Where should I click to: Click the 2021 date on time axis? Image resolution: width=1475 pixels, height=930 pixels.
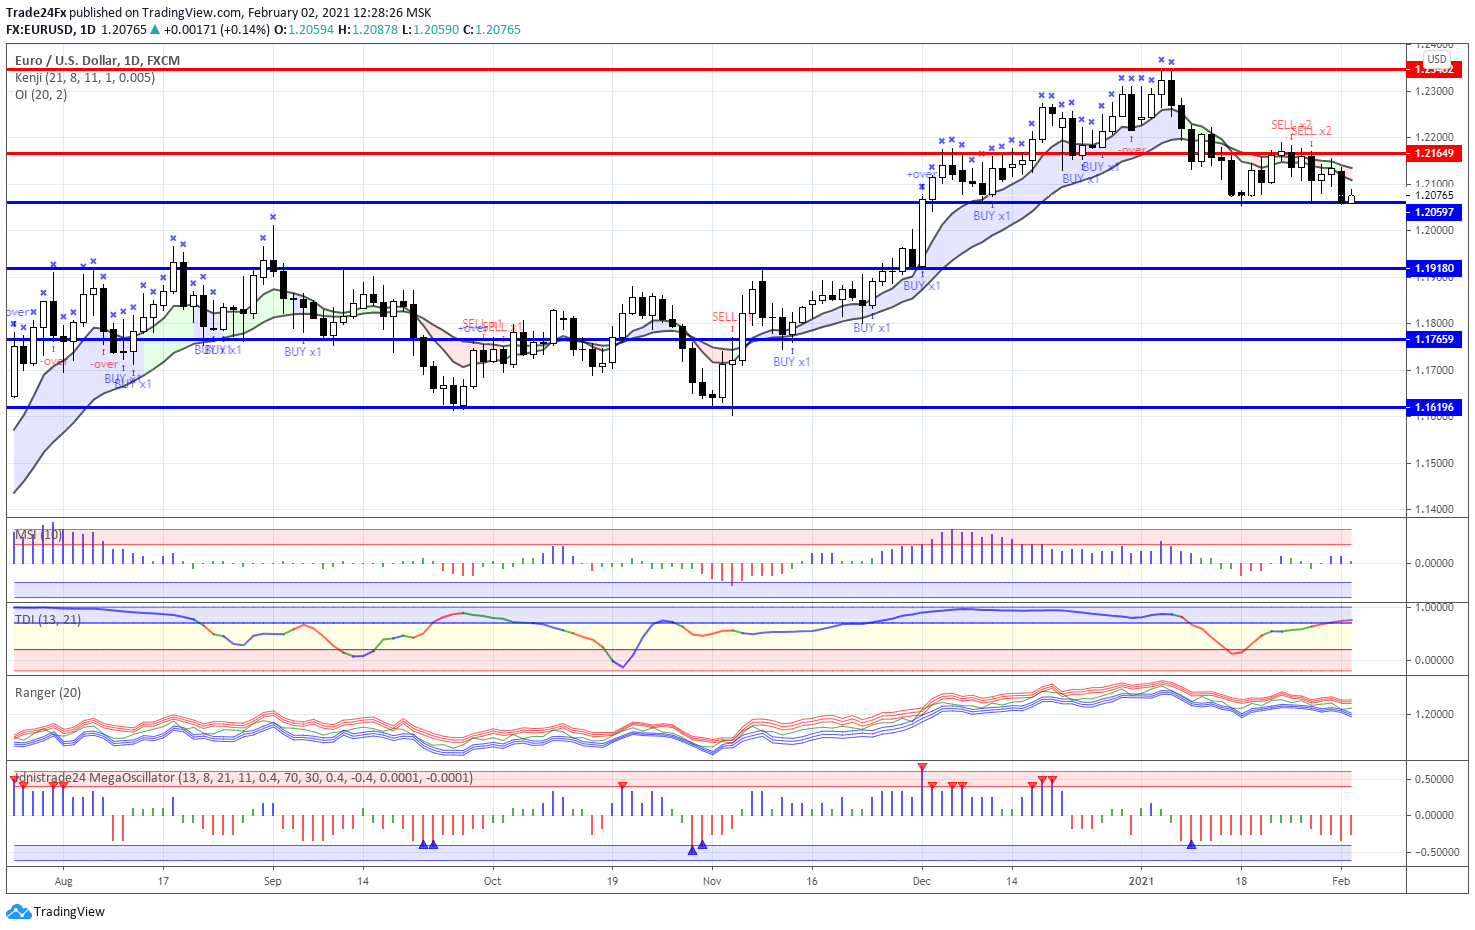coord(1141,881)
